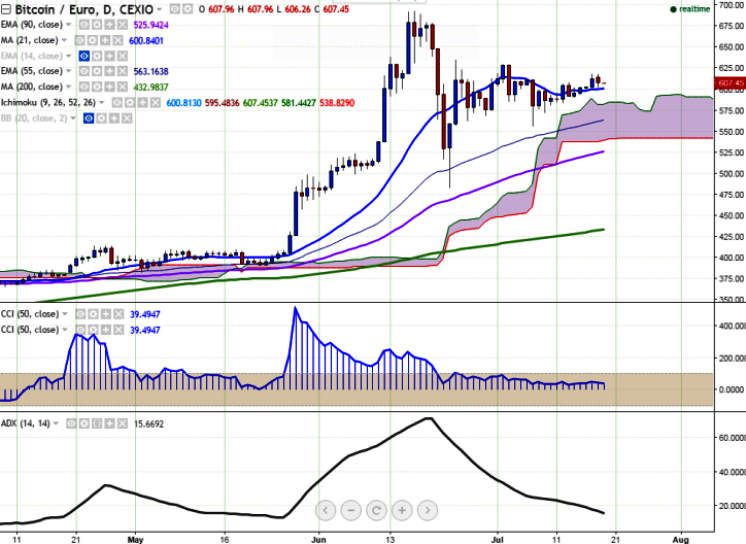Click the current price label 607.45 on axis
746x544 pixels.
click(731, 83)
